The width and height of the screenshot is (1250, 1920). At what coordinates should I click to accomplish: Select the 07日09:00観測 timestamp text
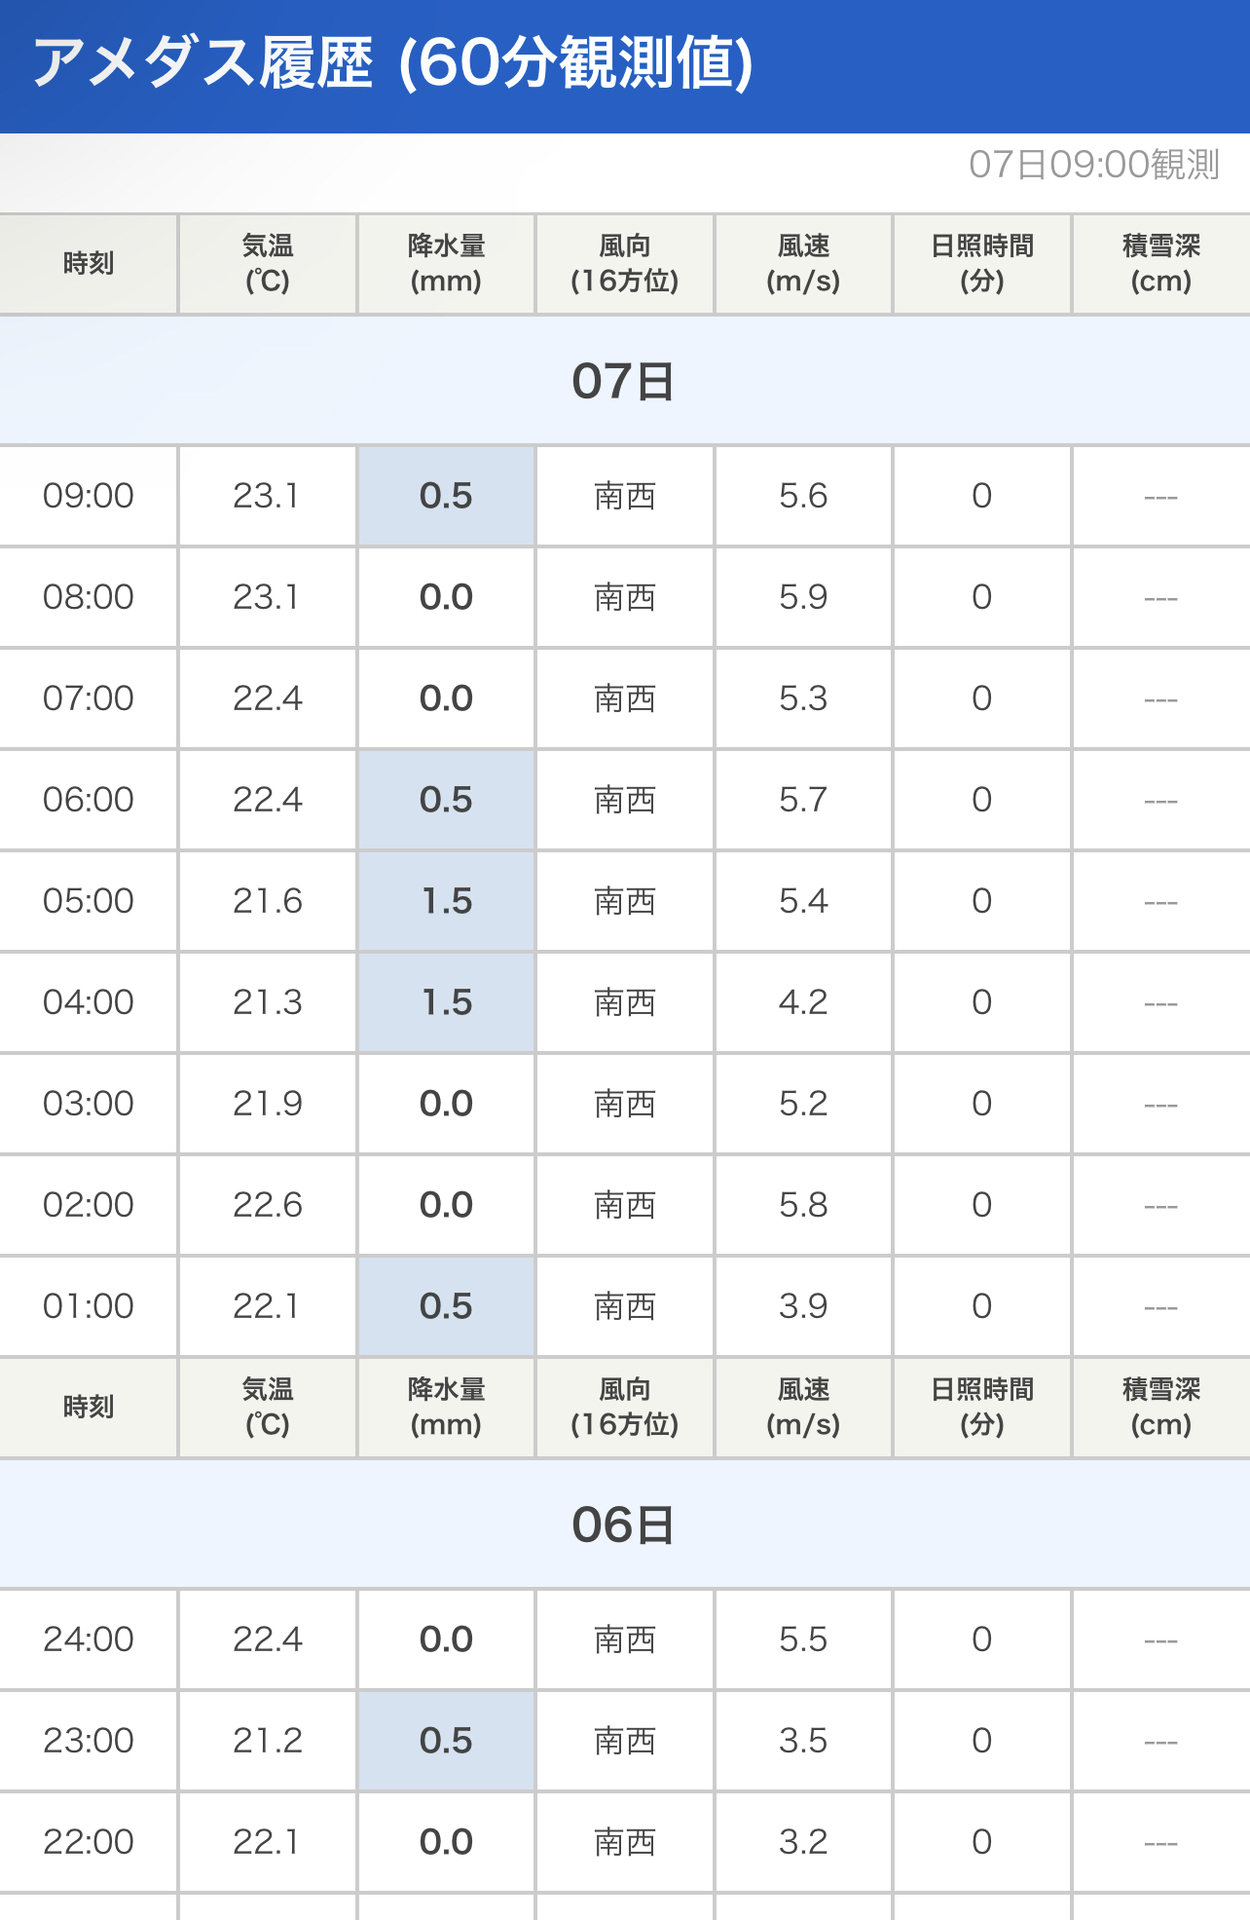pyautogui.click(x=1094, y=164)
